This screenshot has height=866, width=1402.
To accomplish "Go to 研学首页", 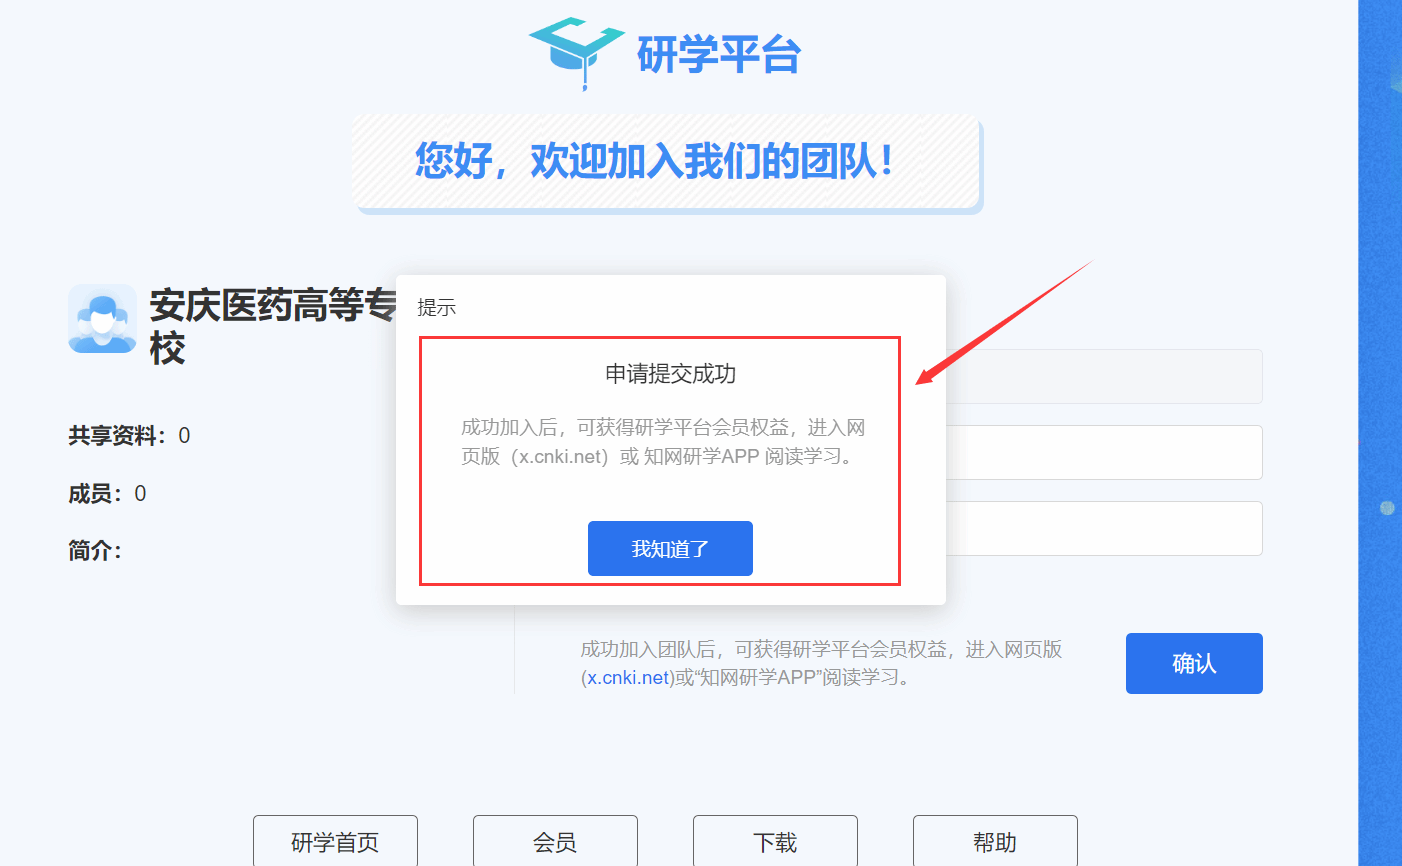I will [335, 842].
